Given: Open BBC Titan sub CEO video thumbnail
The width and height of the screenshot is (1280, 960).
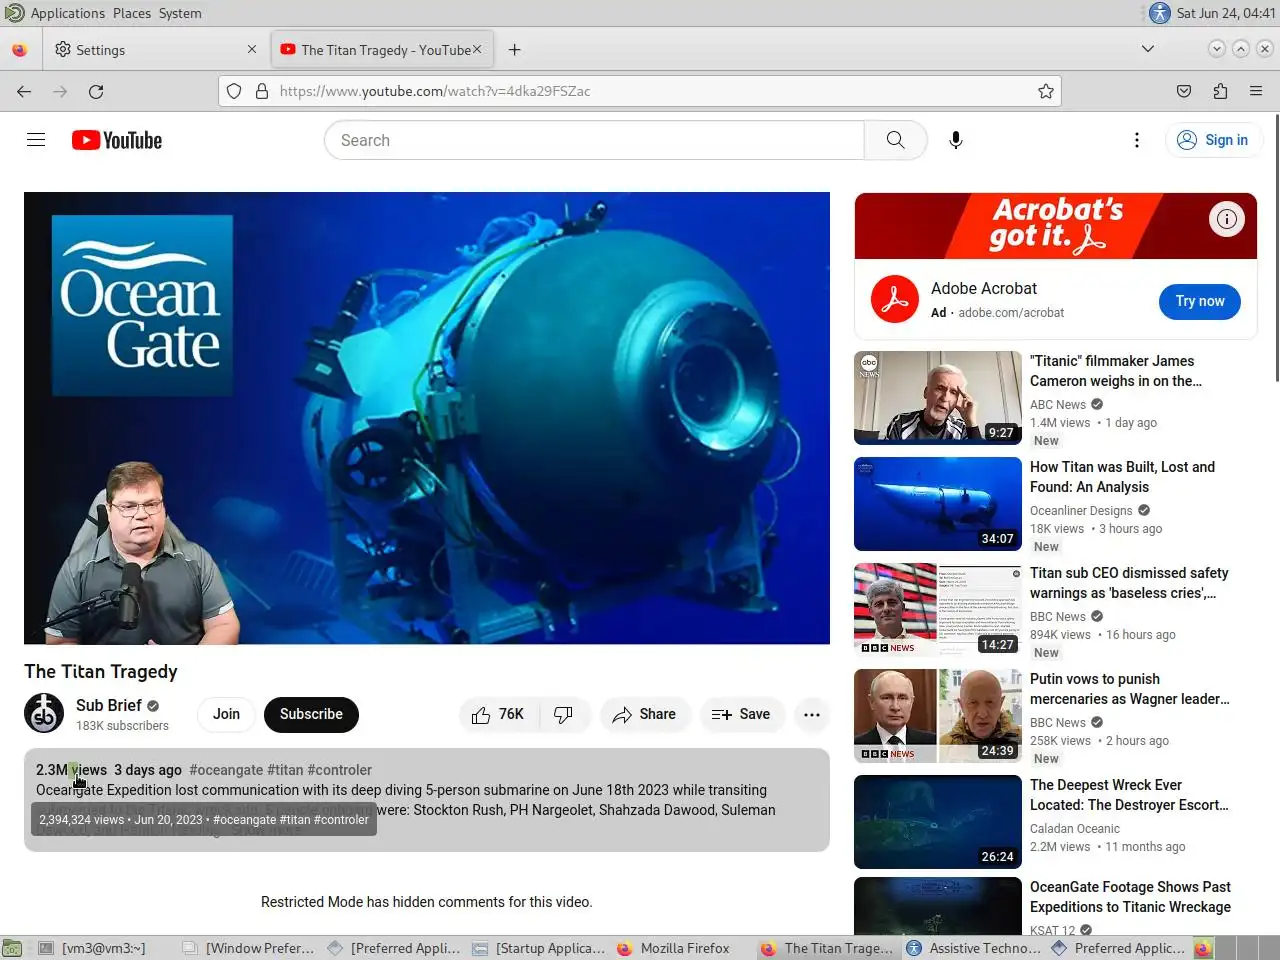Looking at the screenshot, I should 938,610.
